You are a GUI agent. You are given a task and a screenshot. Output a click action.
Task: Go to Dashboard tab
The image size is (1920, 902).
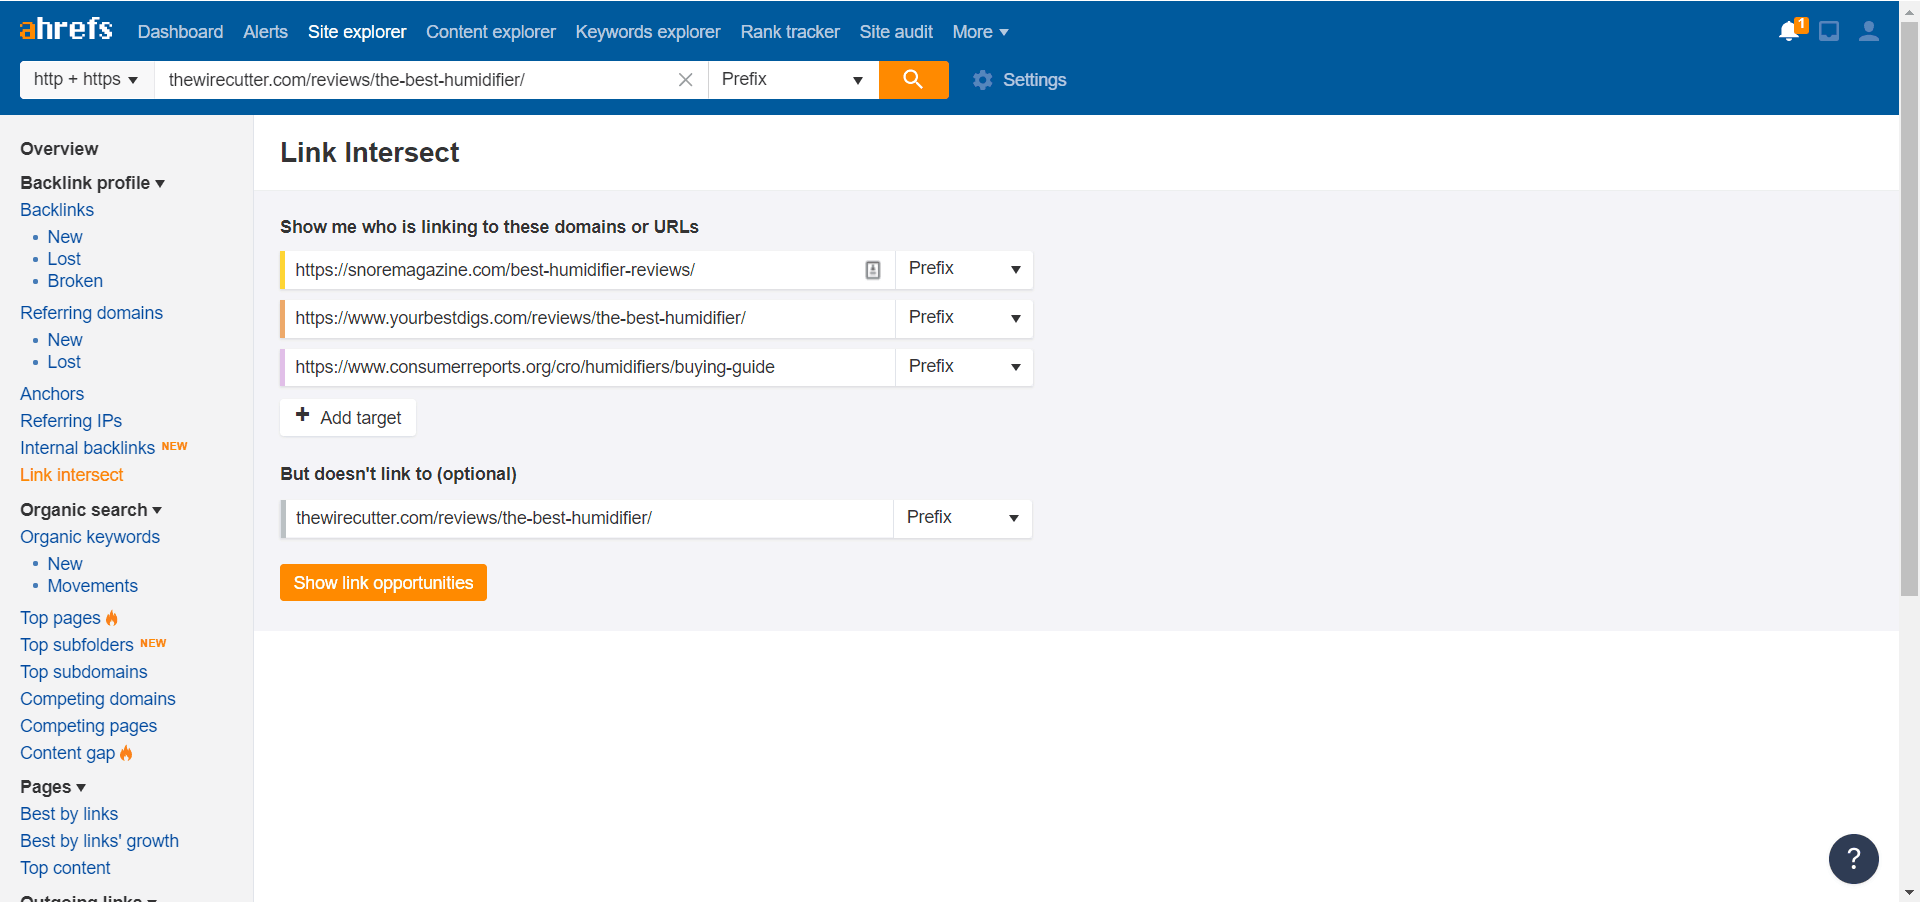tap(180, 32)
